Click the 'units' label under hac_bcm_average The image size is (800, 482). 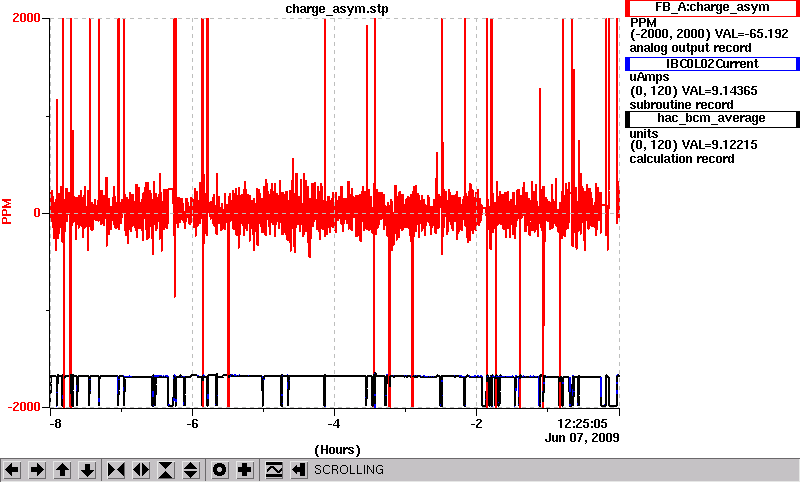point(643,134)
